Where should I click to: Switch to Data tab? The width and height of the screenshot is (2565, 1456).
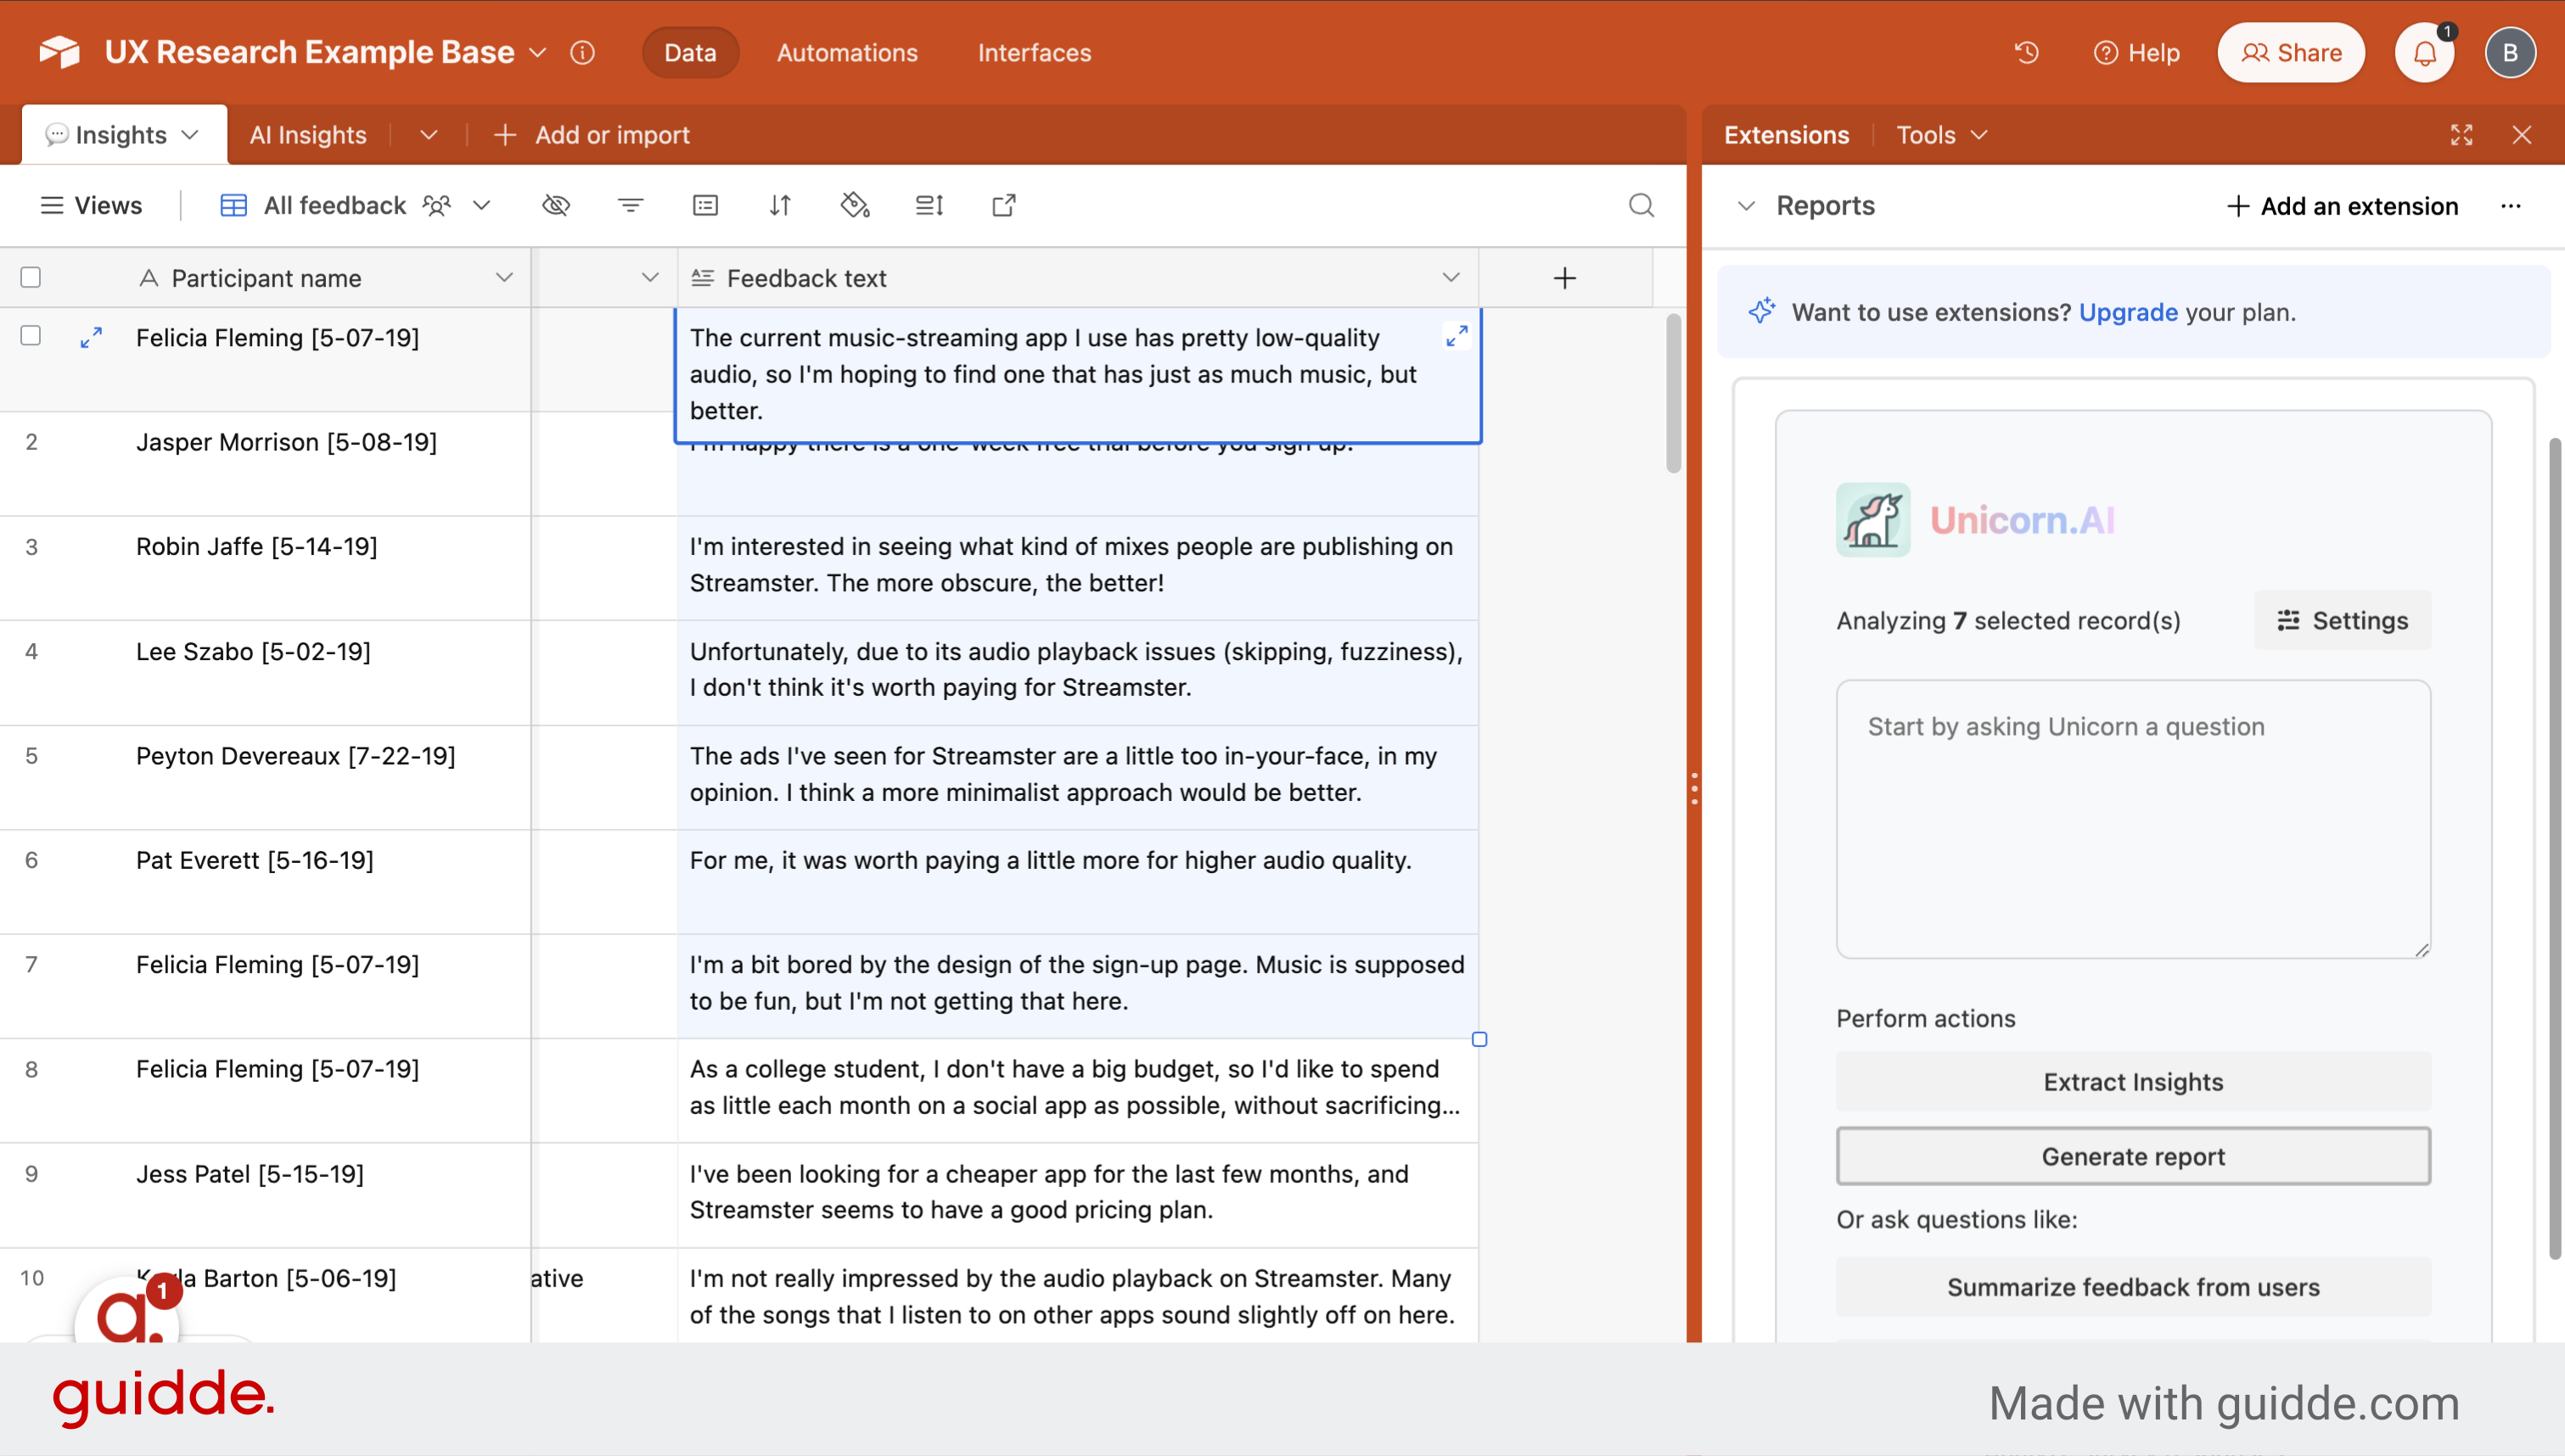point(690,52)
